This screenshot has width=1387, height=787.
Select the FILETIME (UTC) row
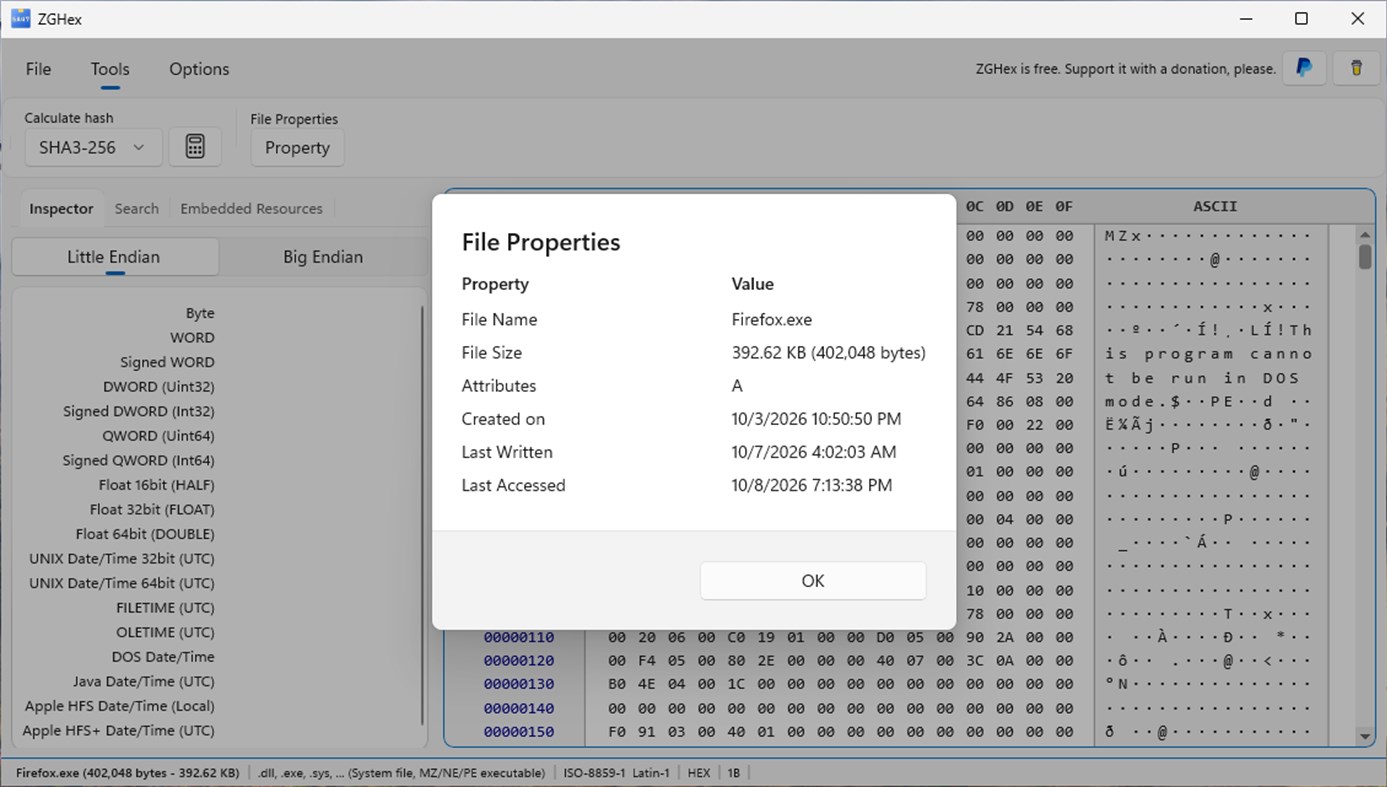[165, 608]
